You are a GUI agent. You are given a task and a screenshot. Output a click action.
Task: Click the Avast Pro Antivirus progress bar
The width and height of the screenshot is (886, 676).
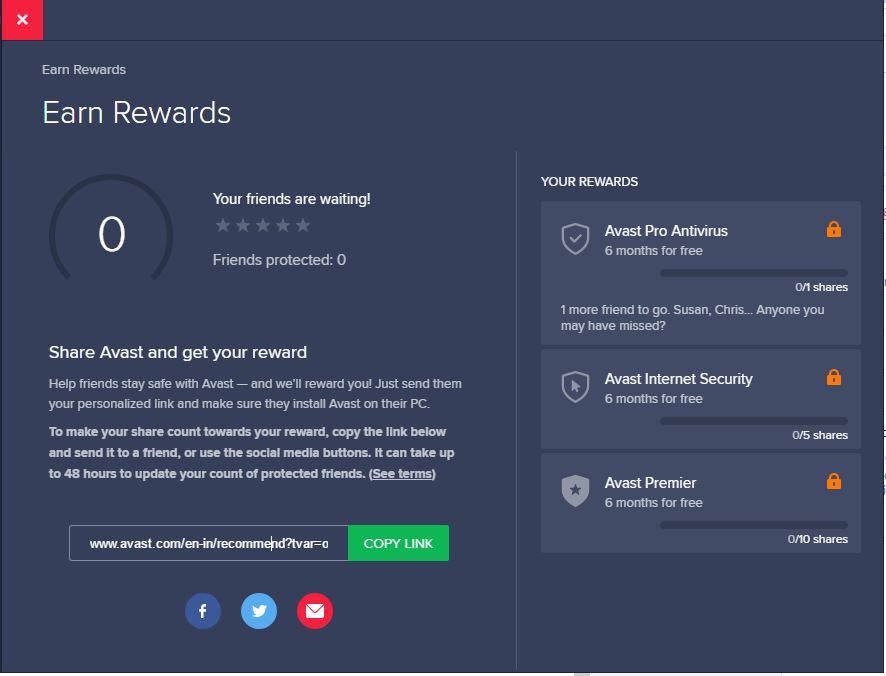click(x=754, y=273)
